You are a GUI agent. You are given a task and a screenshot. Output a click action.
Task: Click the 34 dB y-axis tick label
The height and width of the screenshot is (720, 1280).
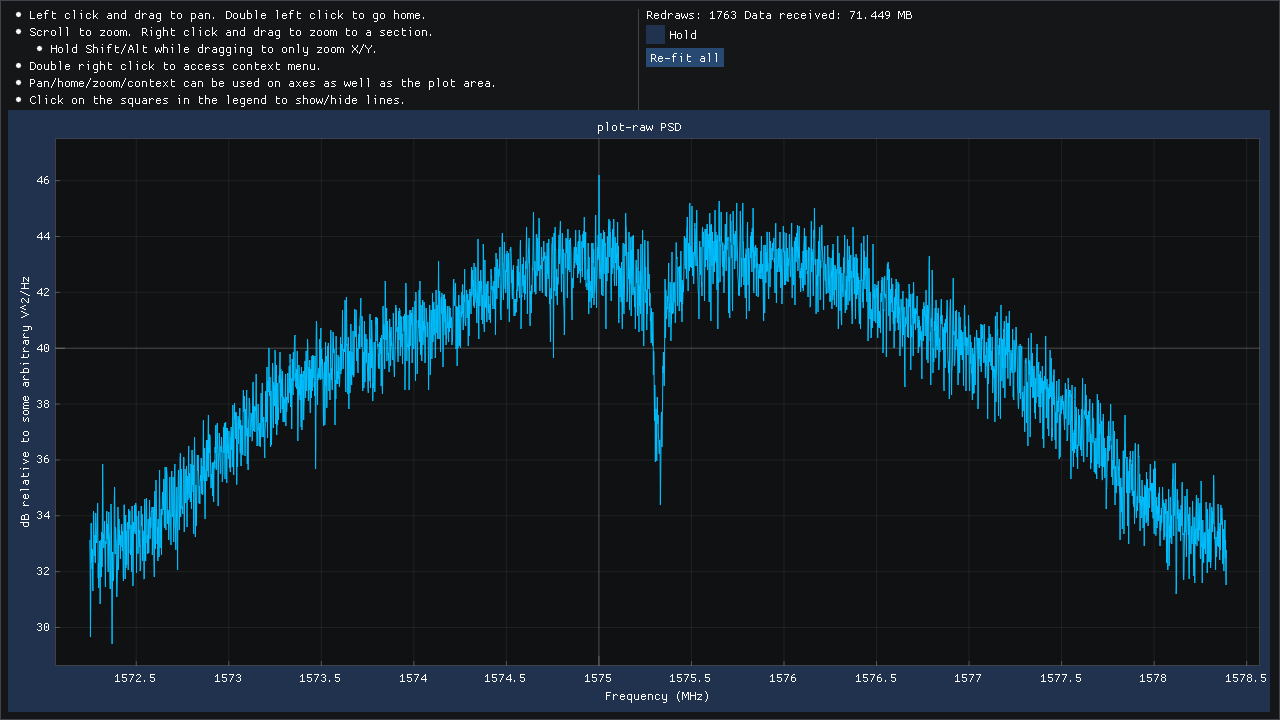tap(41, 516)
